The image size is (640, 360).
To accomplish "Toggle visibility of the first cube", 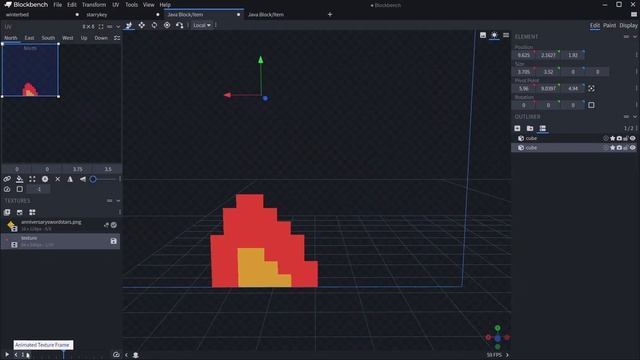I will click(x=633, y=138).
